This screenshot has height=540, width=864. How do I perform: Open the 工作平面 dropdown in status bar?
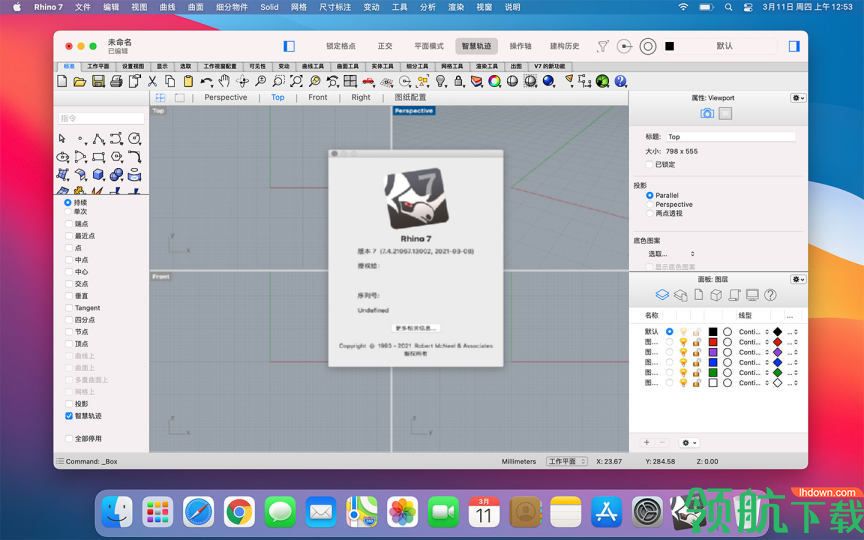567,461
